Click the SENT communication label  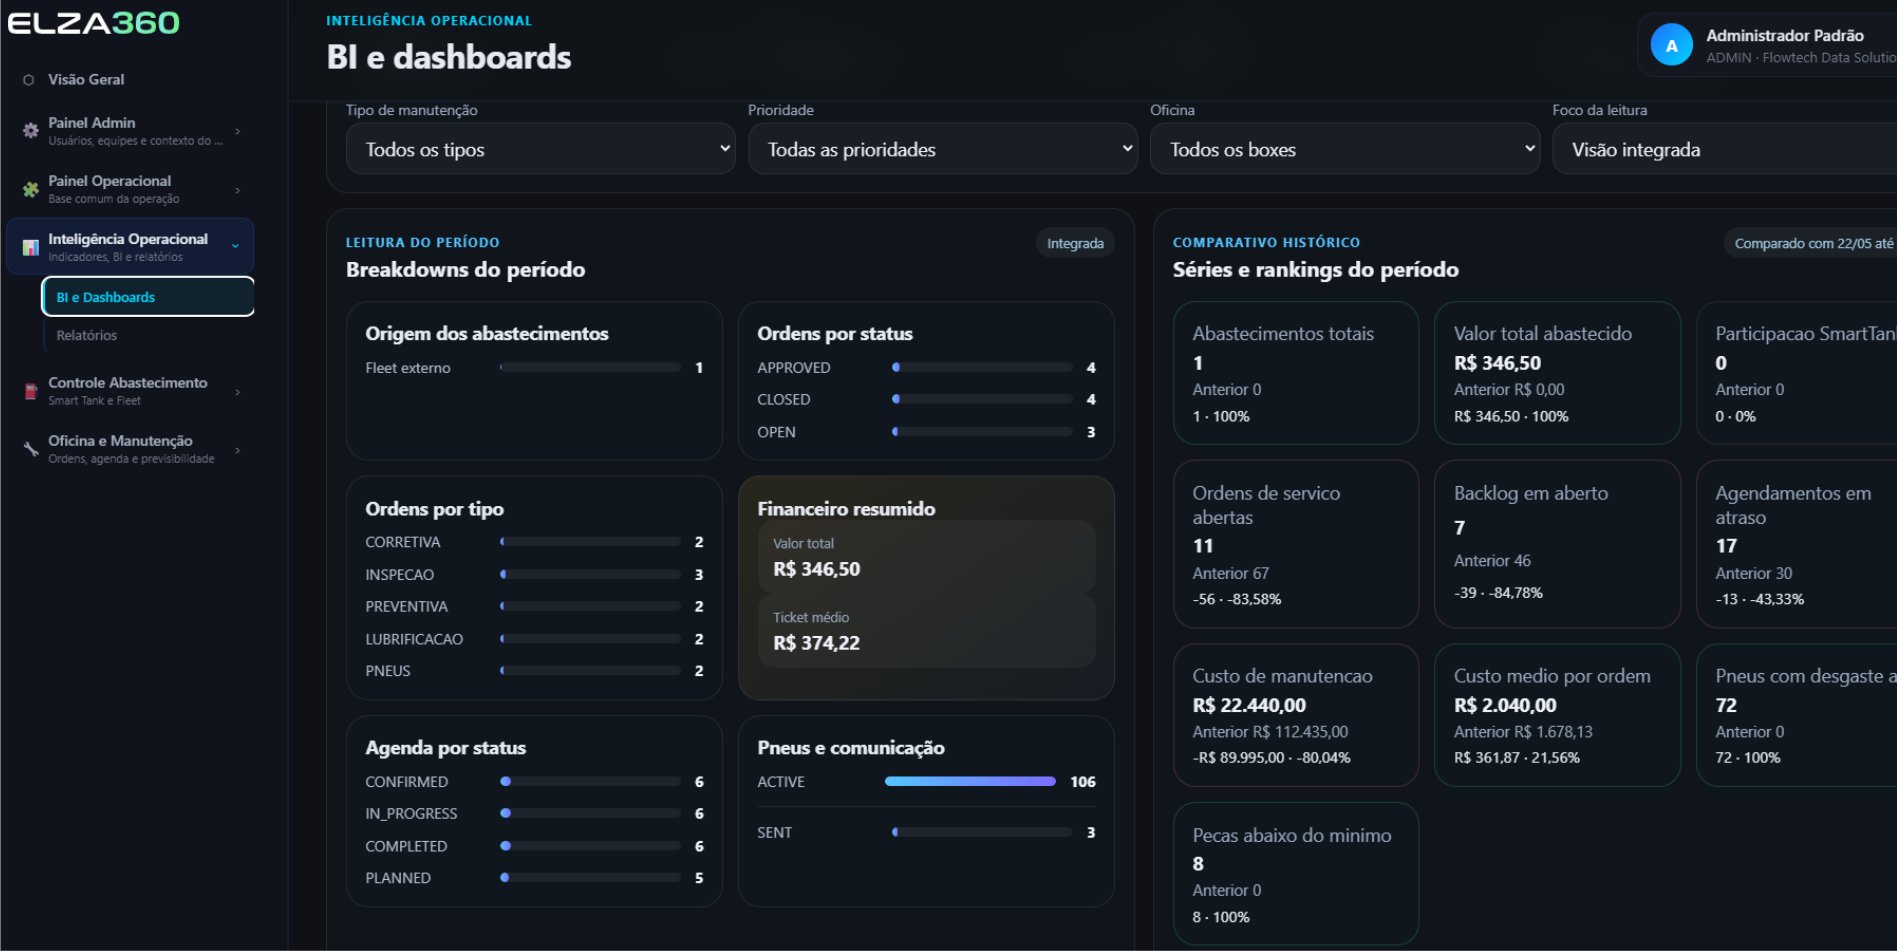tap(774, 832)
